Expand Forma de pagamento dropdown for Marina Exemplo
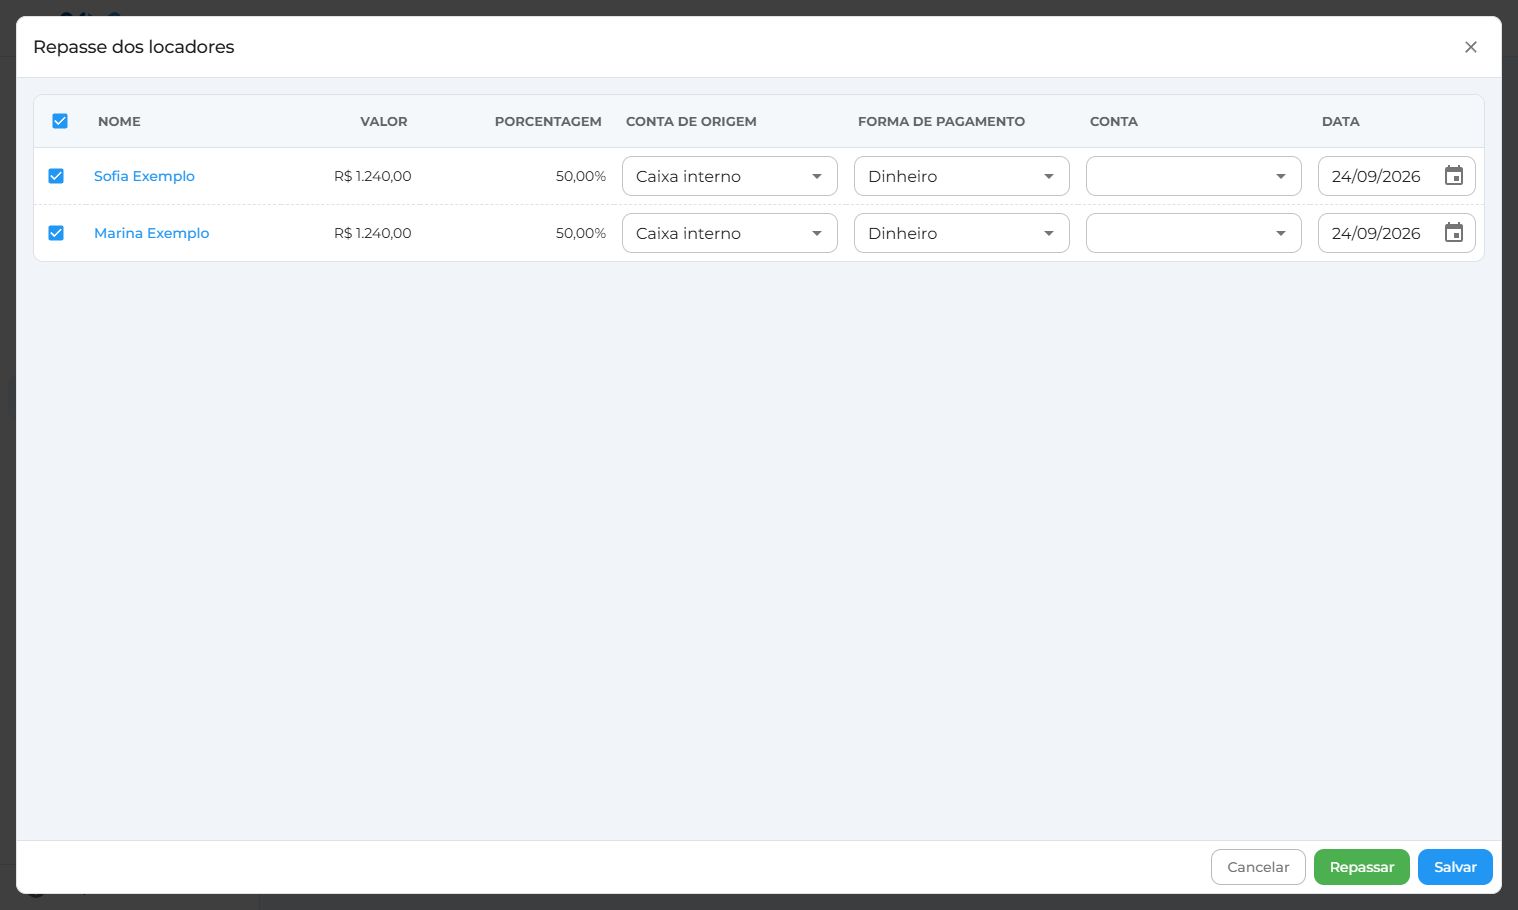This screenshot has height=910, width=1518. pos(962,233)
